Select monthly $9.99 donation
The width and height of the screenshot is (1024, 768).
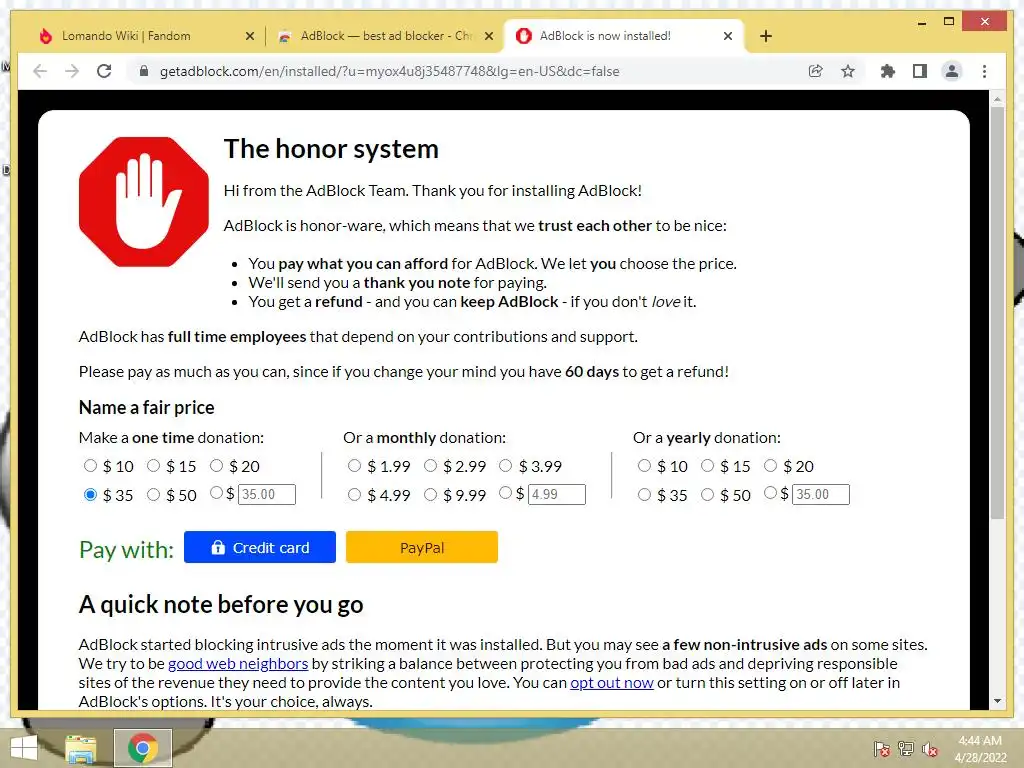click(x=430, y=494)
